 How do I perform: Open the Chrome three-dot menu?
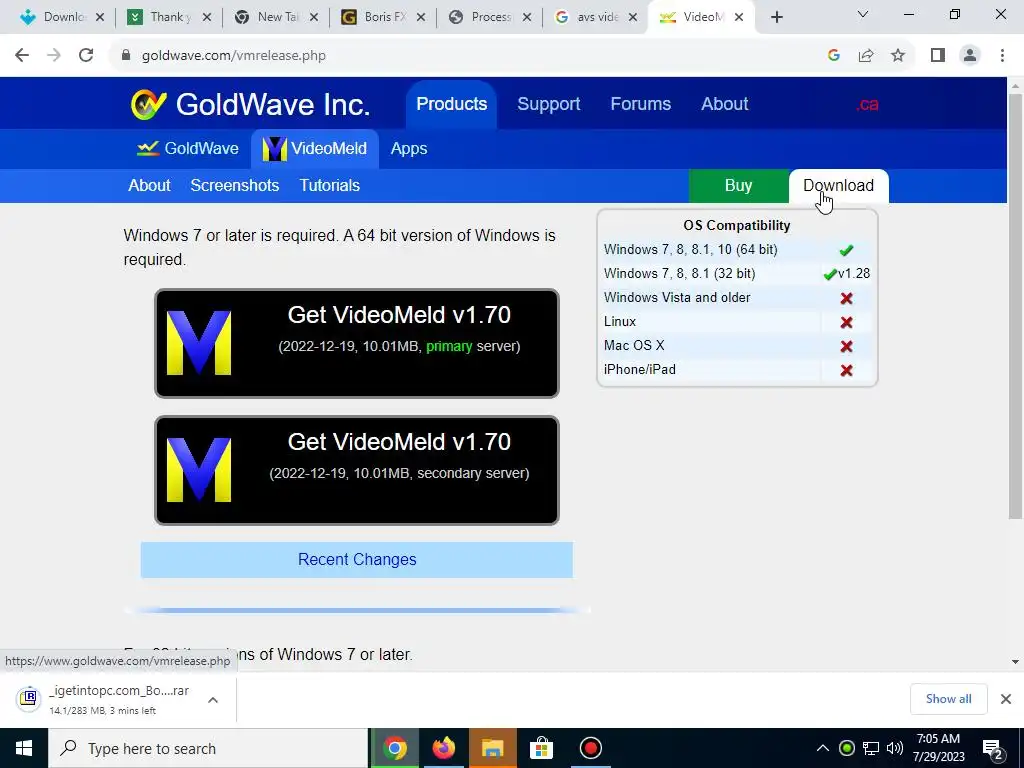click(x=1002, y=56)
